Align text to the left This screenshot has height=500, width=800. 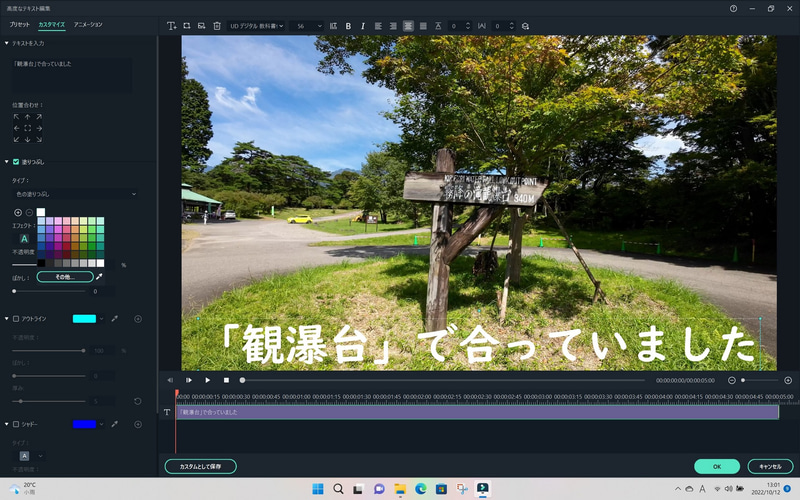coord(378,26)
